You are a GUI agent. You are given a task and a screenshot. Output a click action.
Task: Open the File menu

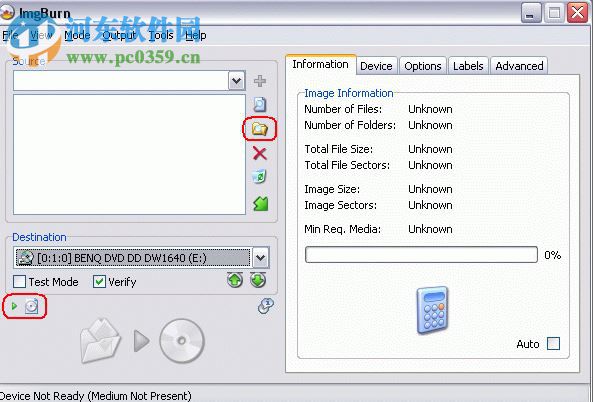pos(10,35)
